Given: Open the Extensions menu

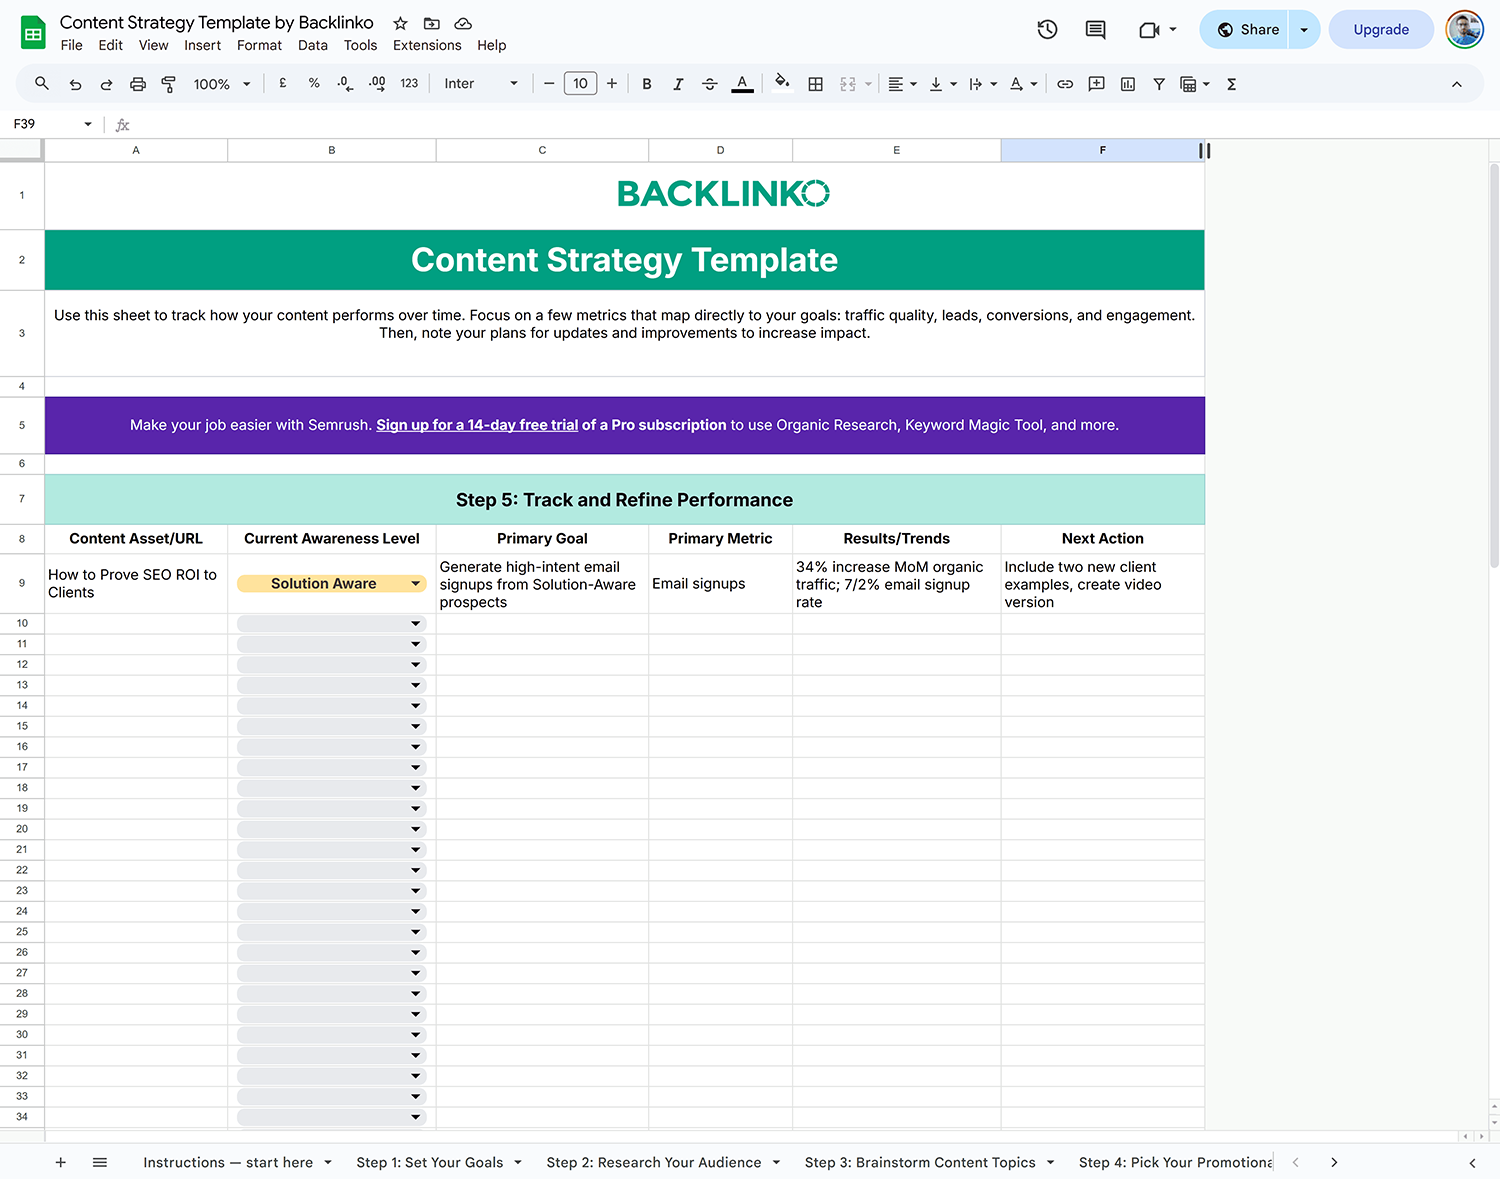Looking at the screenshot, I should 427,45.
